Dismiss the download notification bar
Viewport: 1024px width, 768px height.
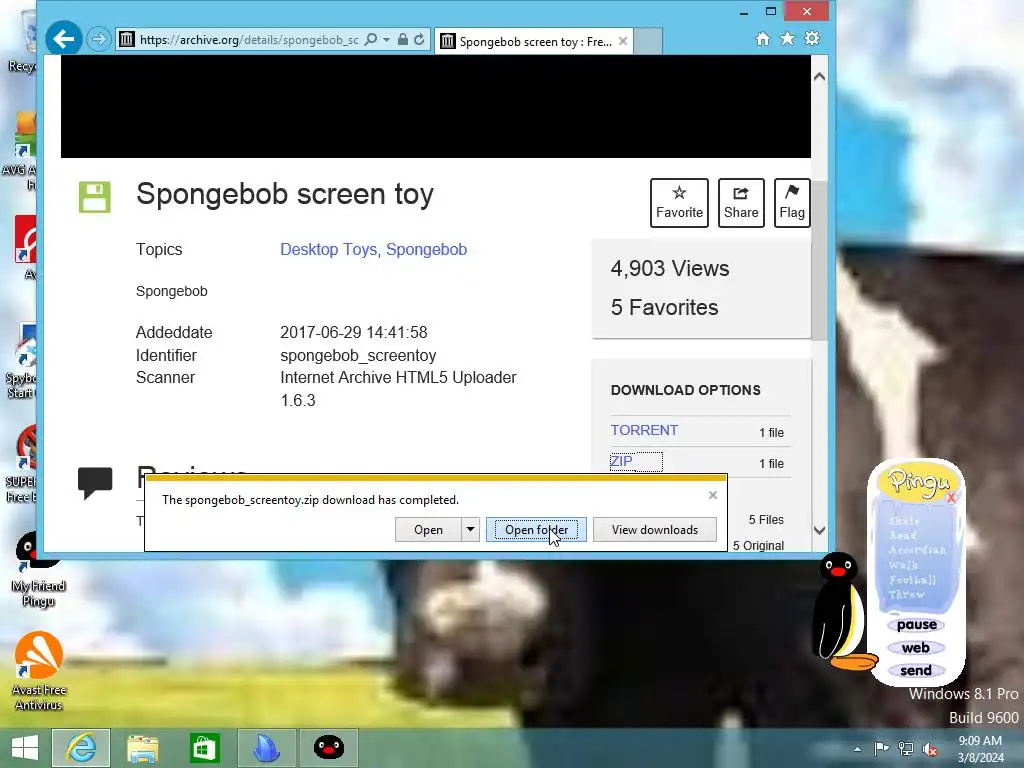click(x=712, y=495)
